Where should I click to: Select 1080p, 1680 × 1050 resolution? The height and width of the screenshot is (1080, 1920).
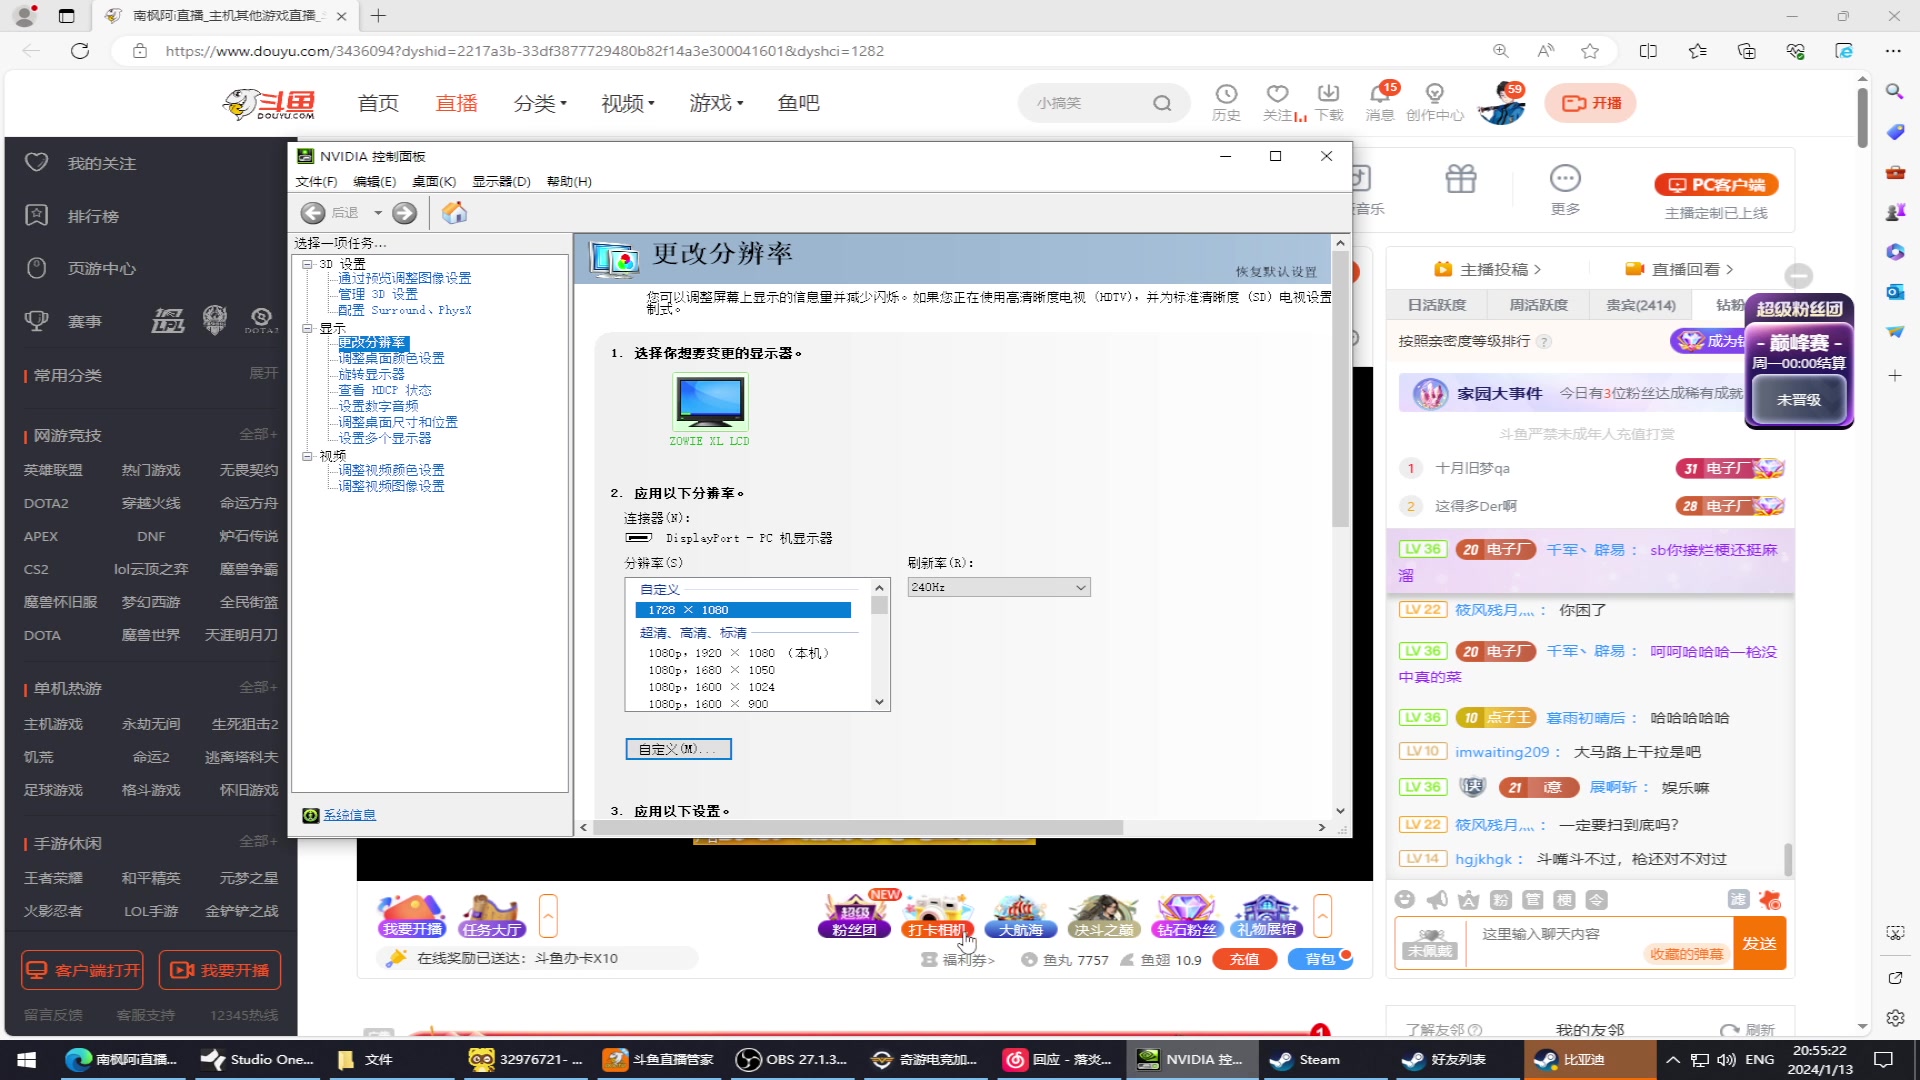pyautogui.click(x=711, y=670)
